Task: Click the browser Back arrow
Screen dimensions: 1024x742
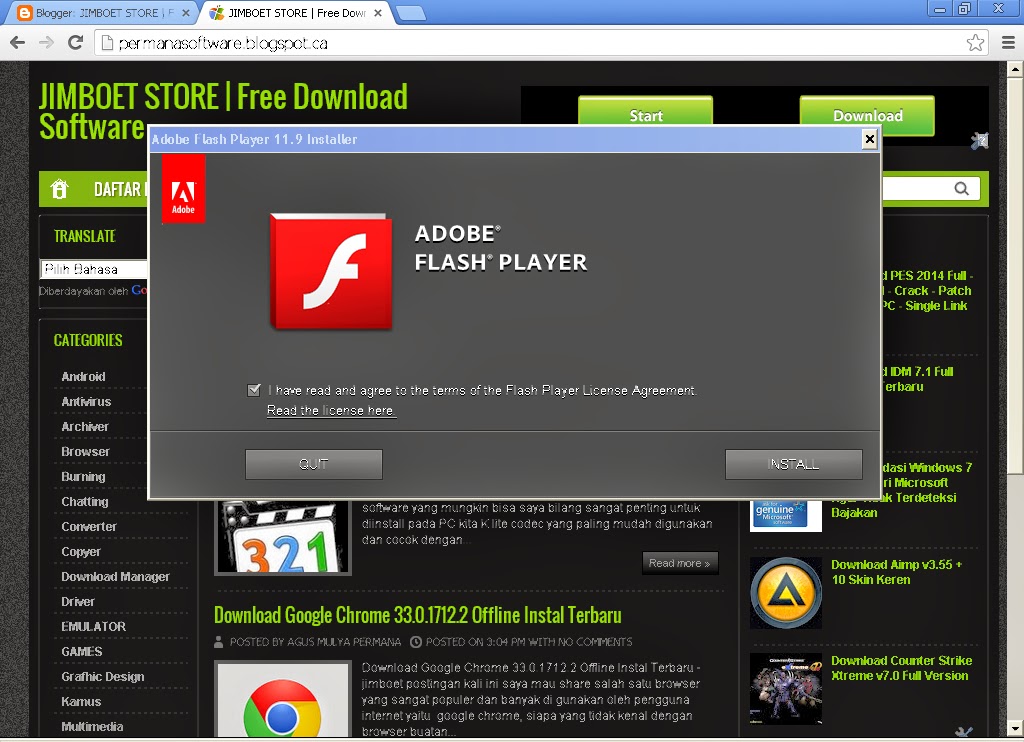Action: pyautogui.click(x=18, y=43)
